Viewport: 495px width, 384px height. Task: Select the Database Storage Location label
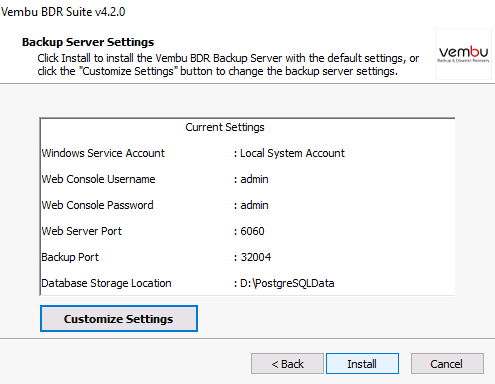[106, 283]
